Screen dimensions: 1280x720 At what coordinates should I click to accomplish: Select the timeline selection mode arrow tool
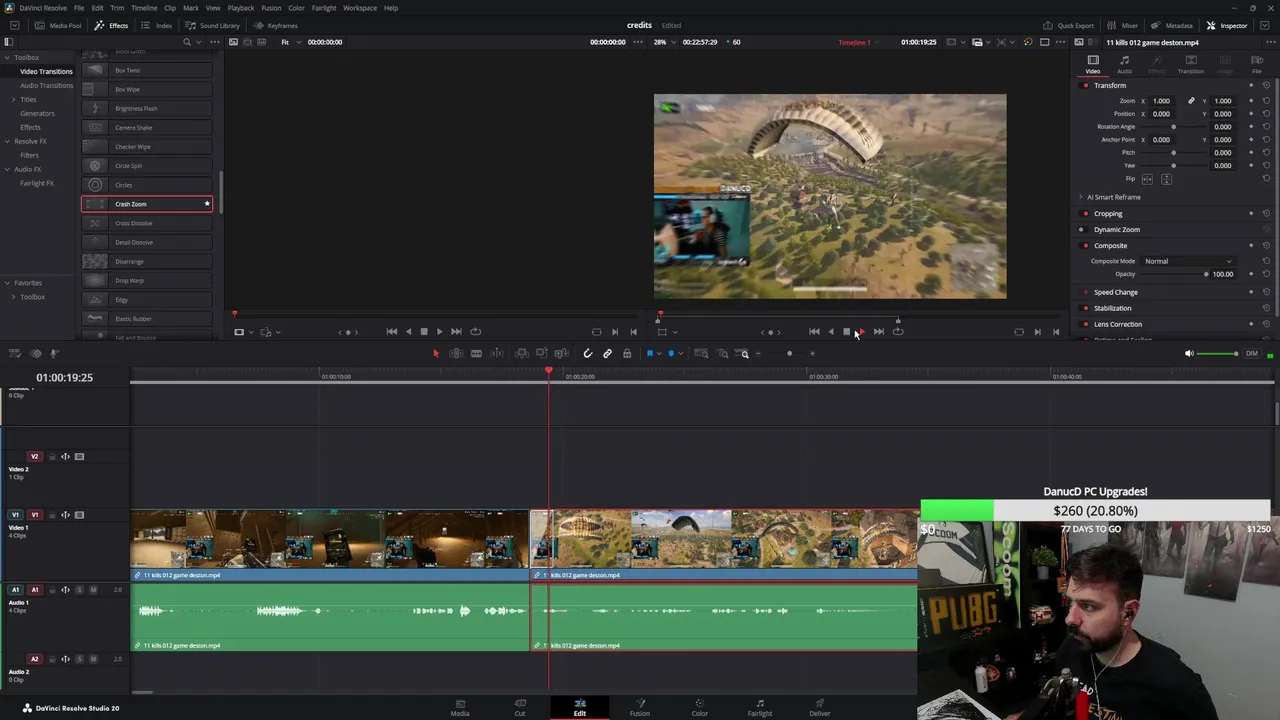tap(435, 353)
